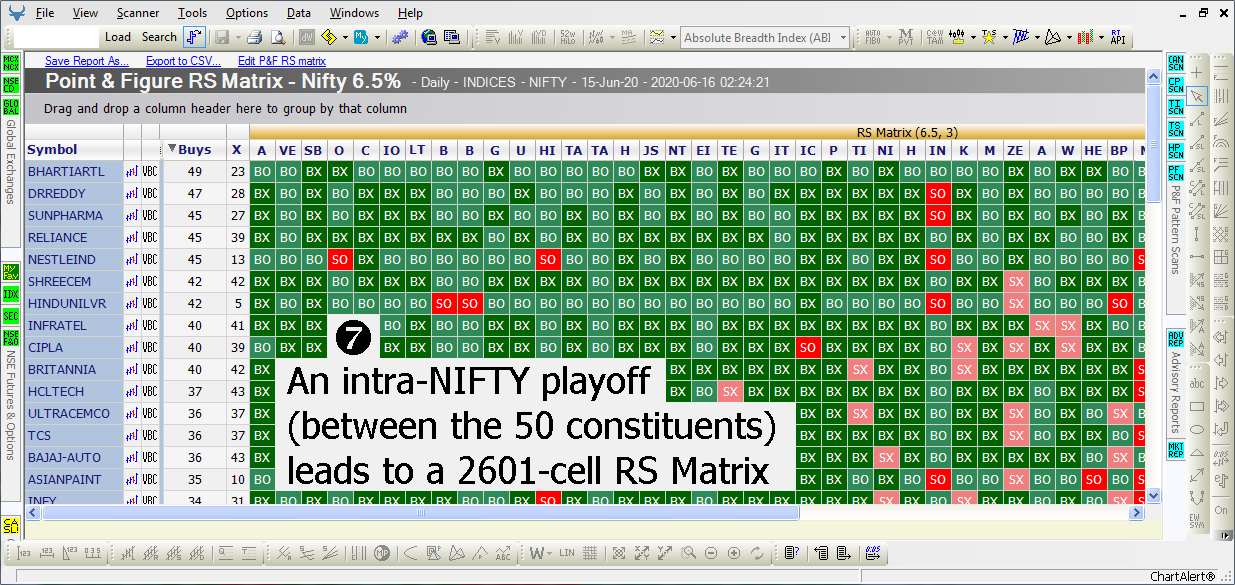Click the horizontal scrollbar thumb below the matrix
This screenshot has width=1235, height=585.
421,513
